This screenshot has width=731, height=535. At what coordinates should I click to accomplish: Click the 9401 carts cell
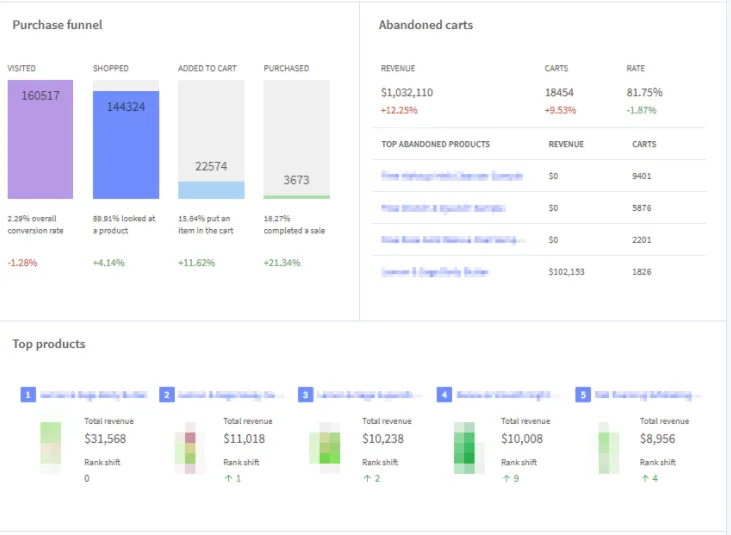(641, 176)
